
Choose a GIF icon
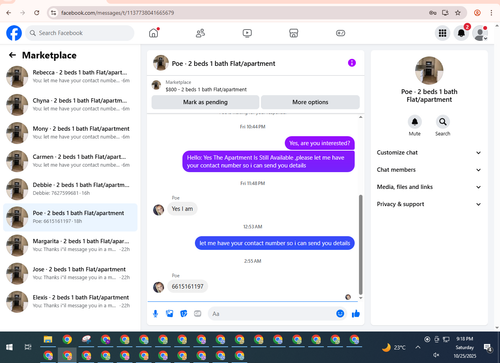[x=198, y=313]
